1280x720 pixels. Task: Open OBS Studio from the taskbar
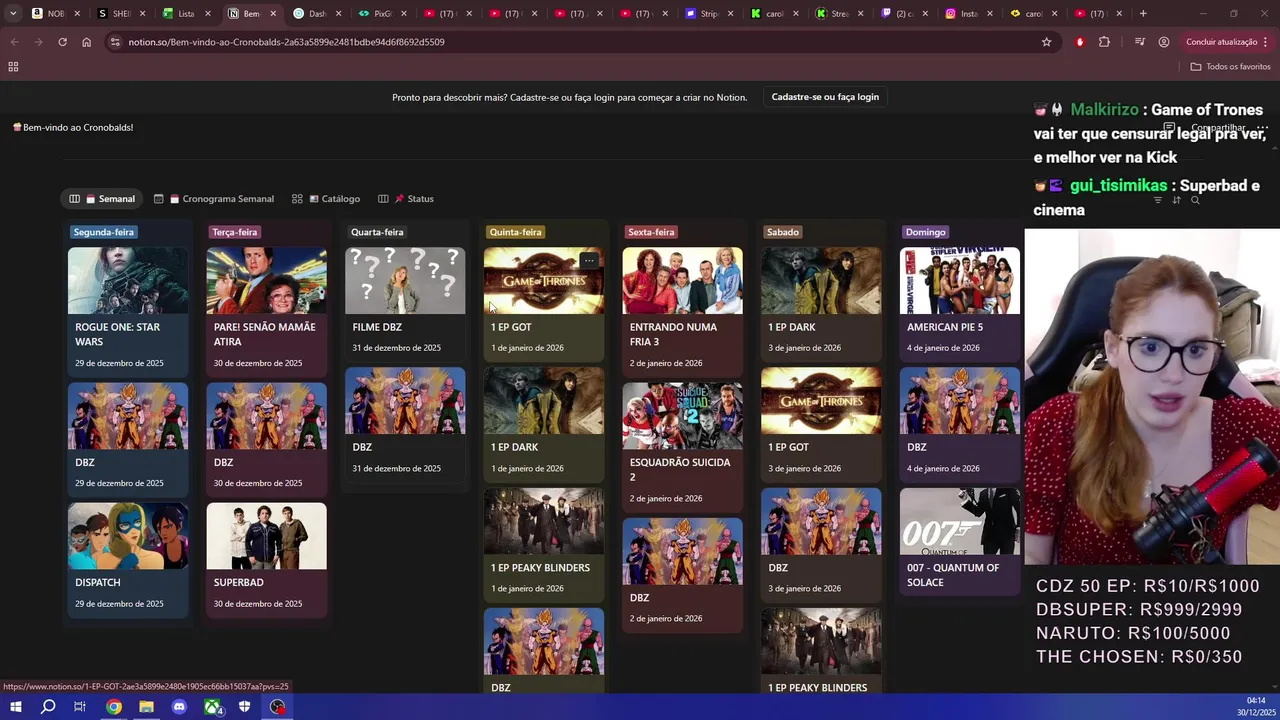tap(277, 707)
